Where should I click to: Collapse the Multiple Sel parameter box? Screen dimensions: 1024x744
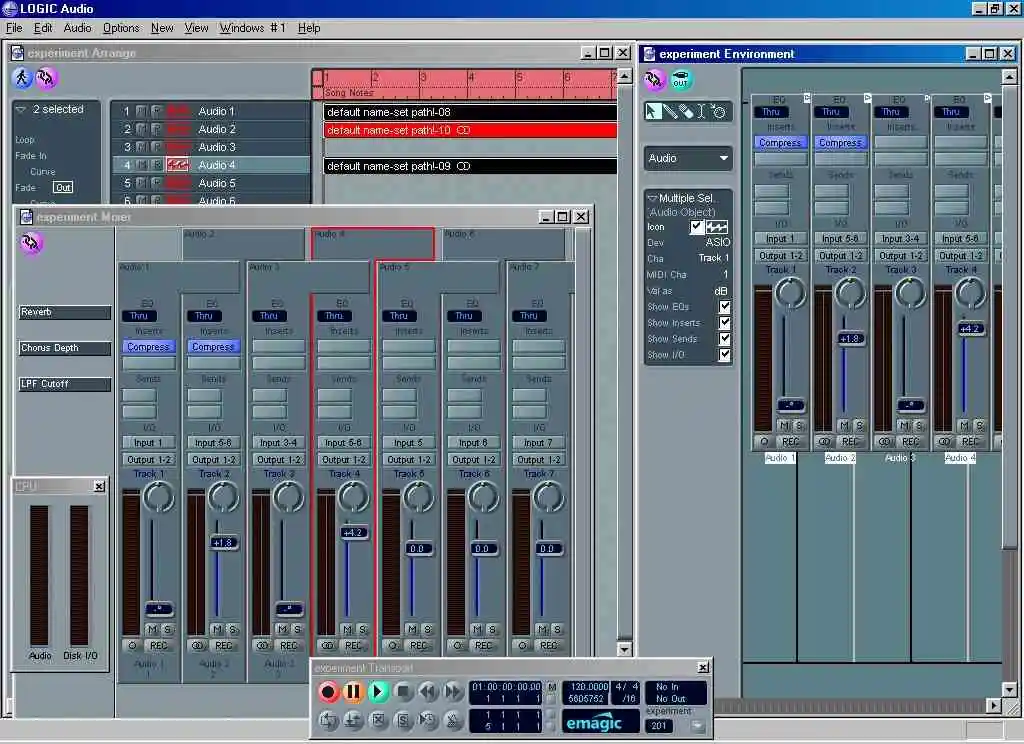[x=651, y=197]
